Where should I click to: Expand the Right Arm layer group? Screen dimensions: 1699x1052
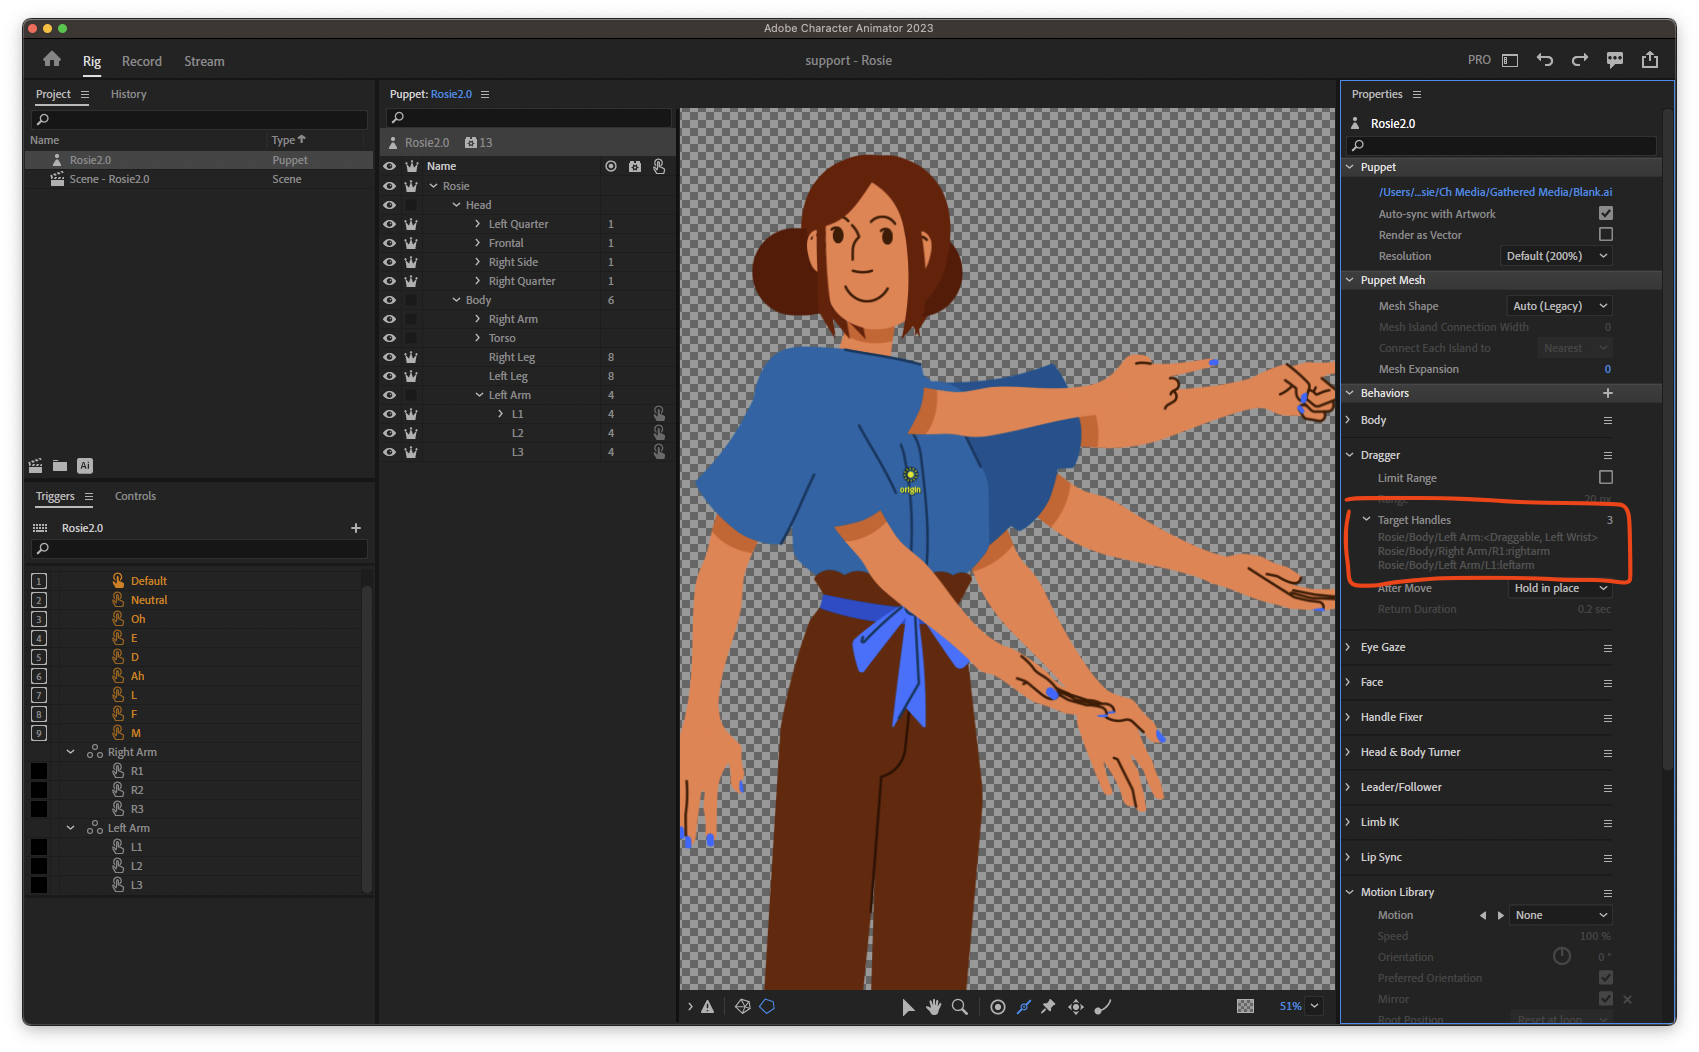(478, 319)
